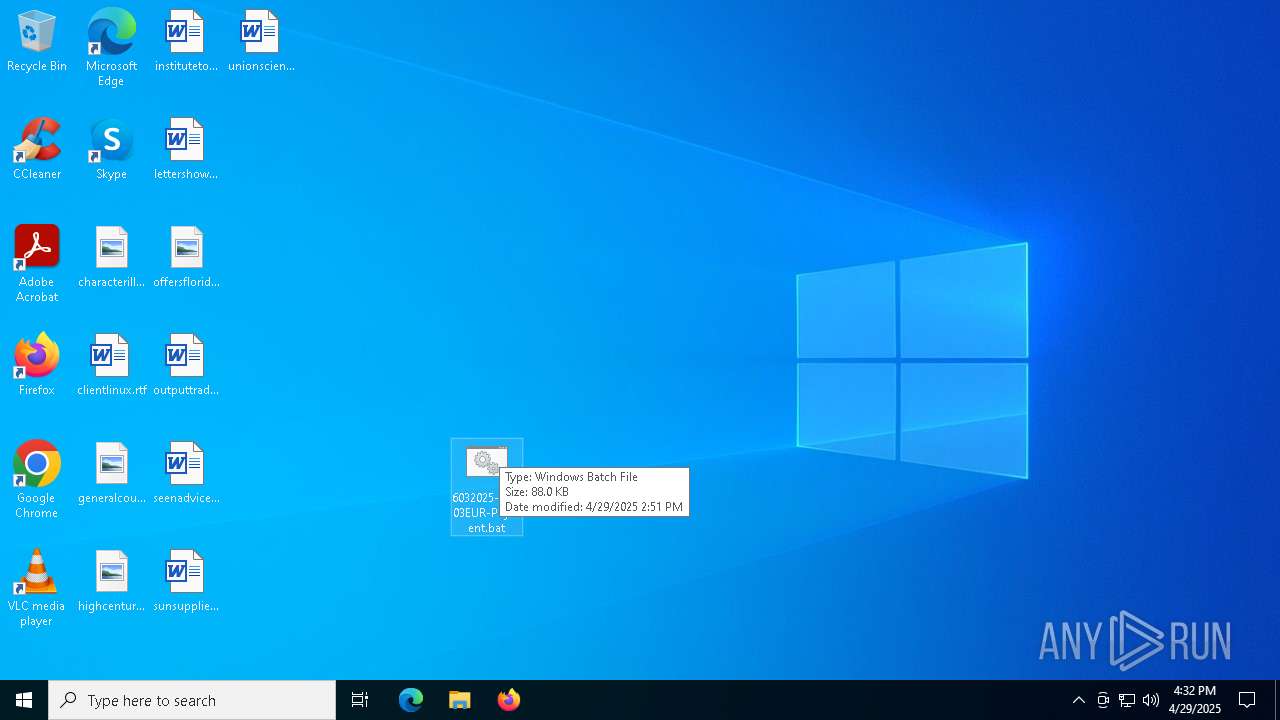Select the sunsupplie... Word document

[x=186, y=581]
